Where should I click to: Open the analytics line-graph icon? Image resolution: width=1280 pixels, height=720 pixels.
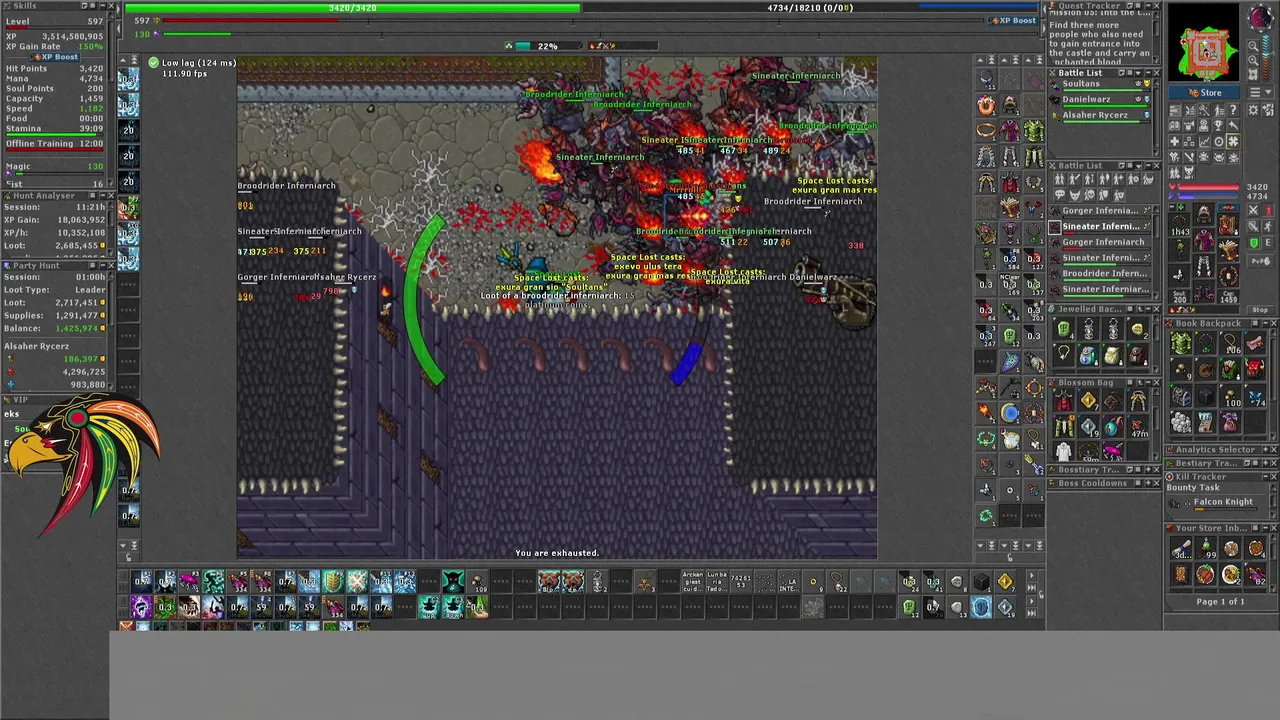pyautogui.click(x=1204, y=142)
